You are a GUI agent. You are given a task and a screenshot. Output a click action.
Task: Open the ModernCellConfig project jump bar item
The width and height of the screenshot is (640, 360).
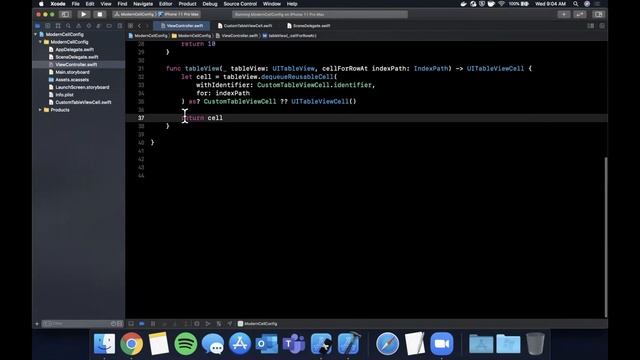tap(148, 36)
